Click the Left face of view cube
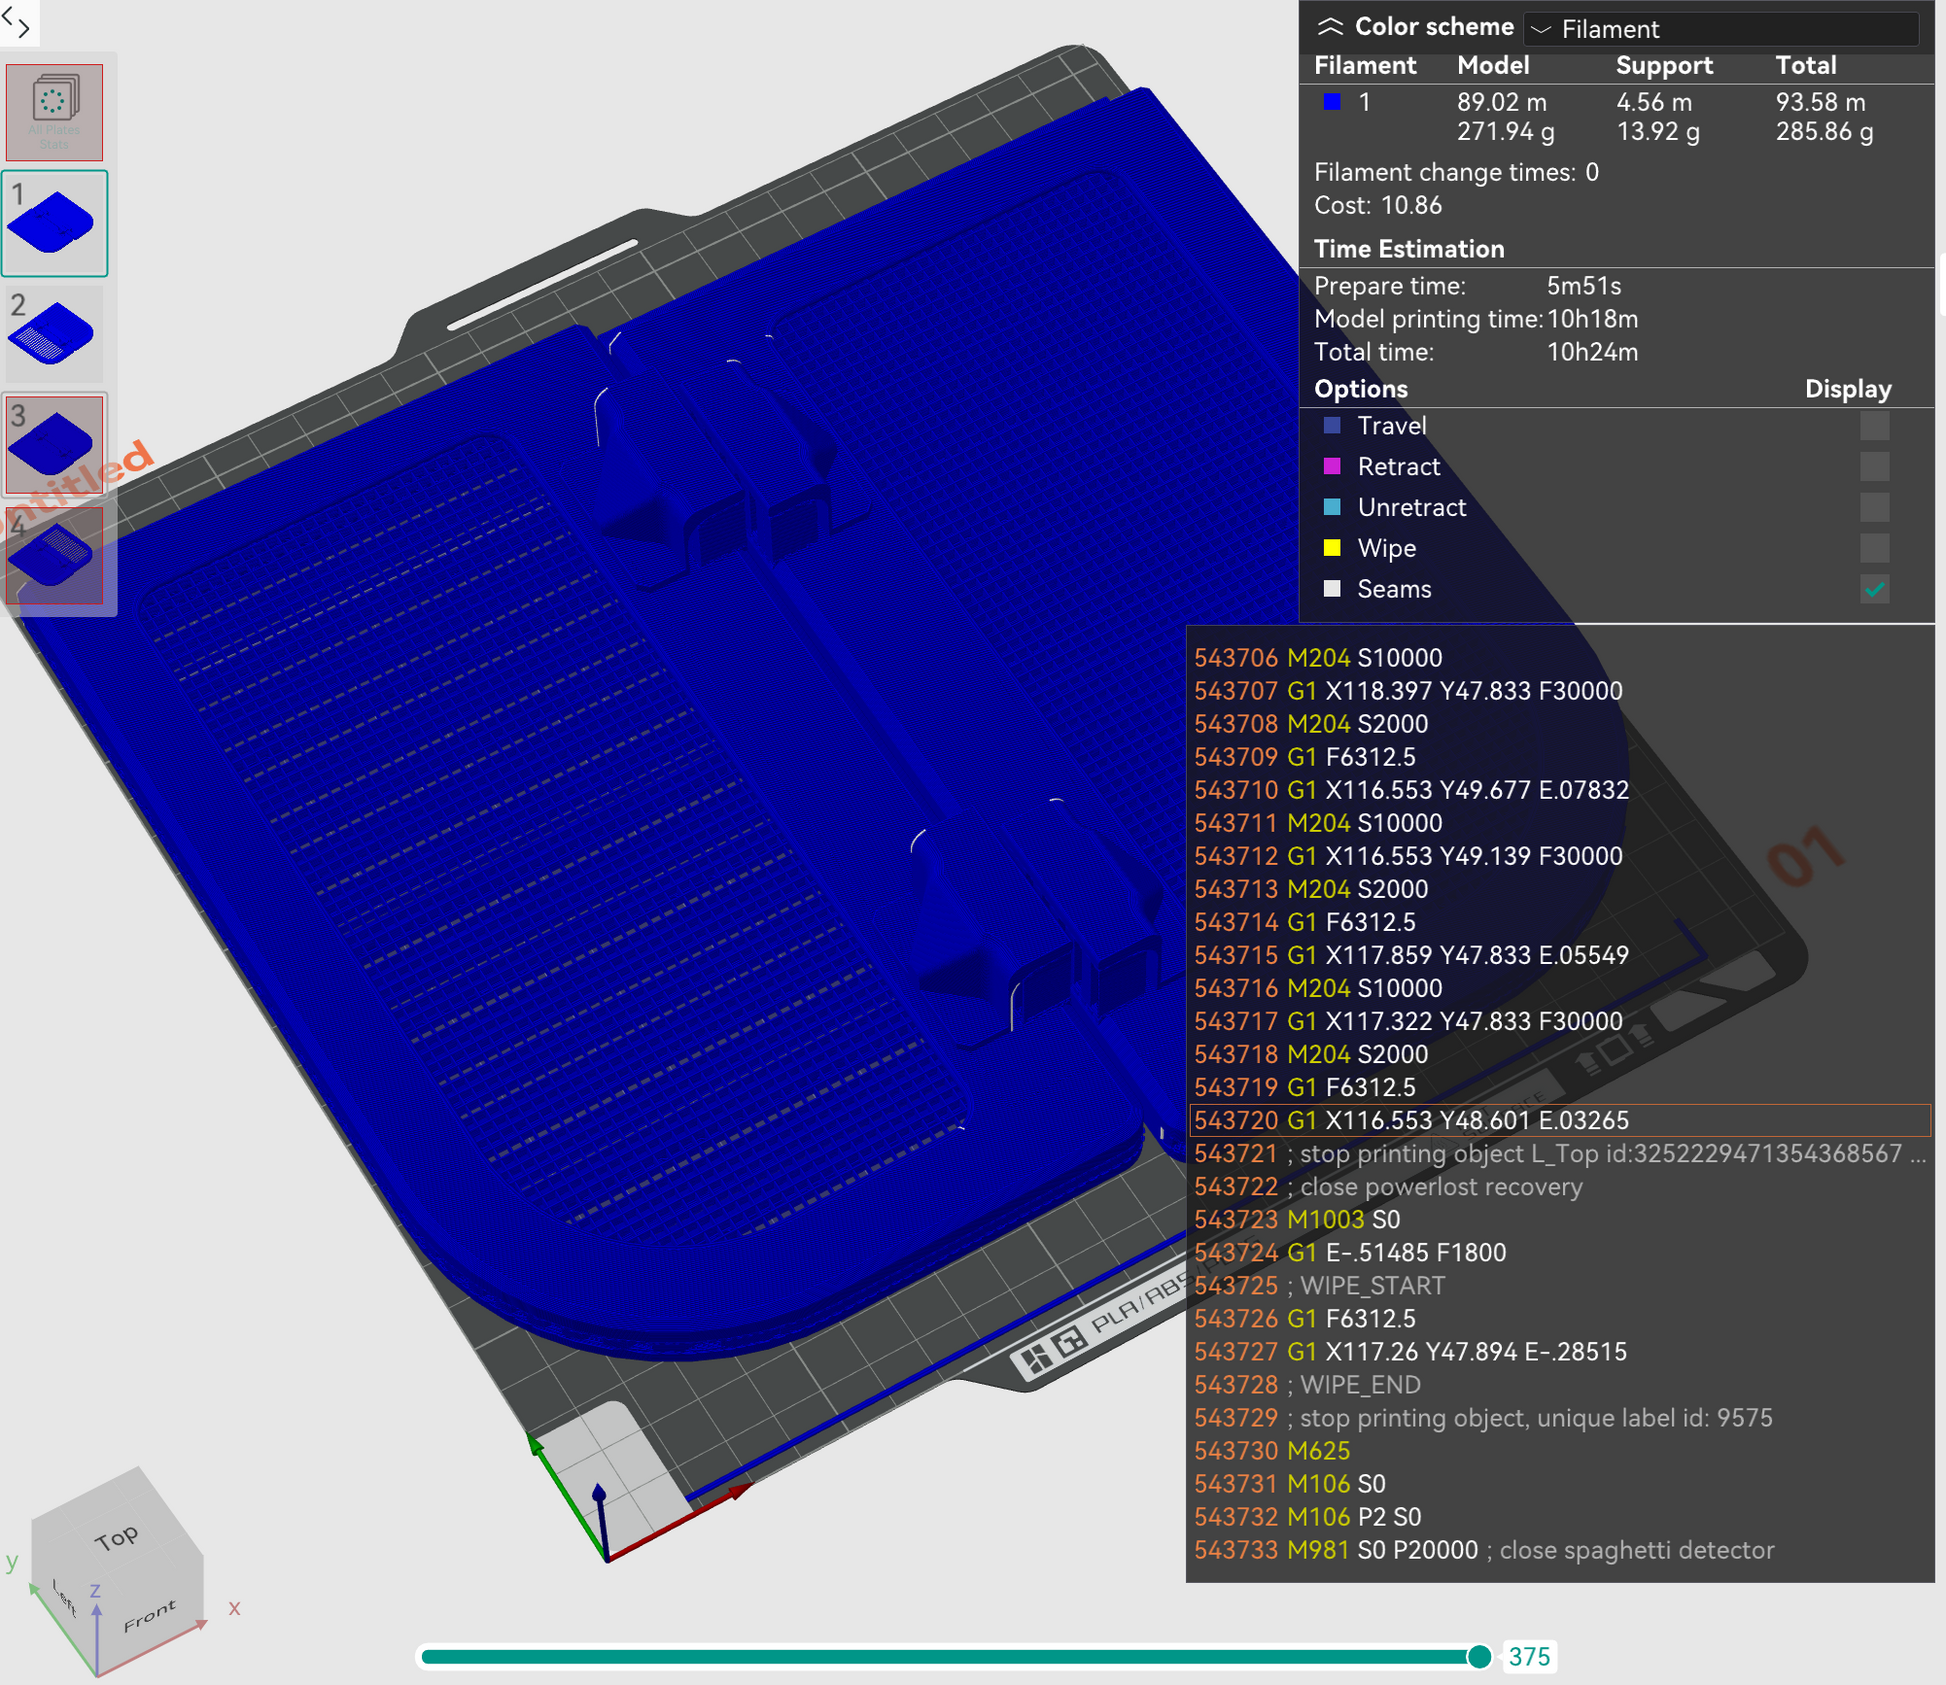Viewport: 1946px width, 1685px height. tap(64, 1598)
